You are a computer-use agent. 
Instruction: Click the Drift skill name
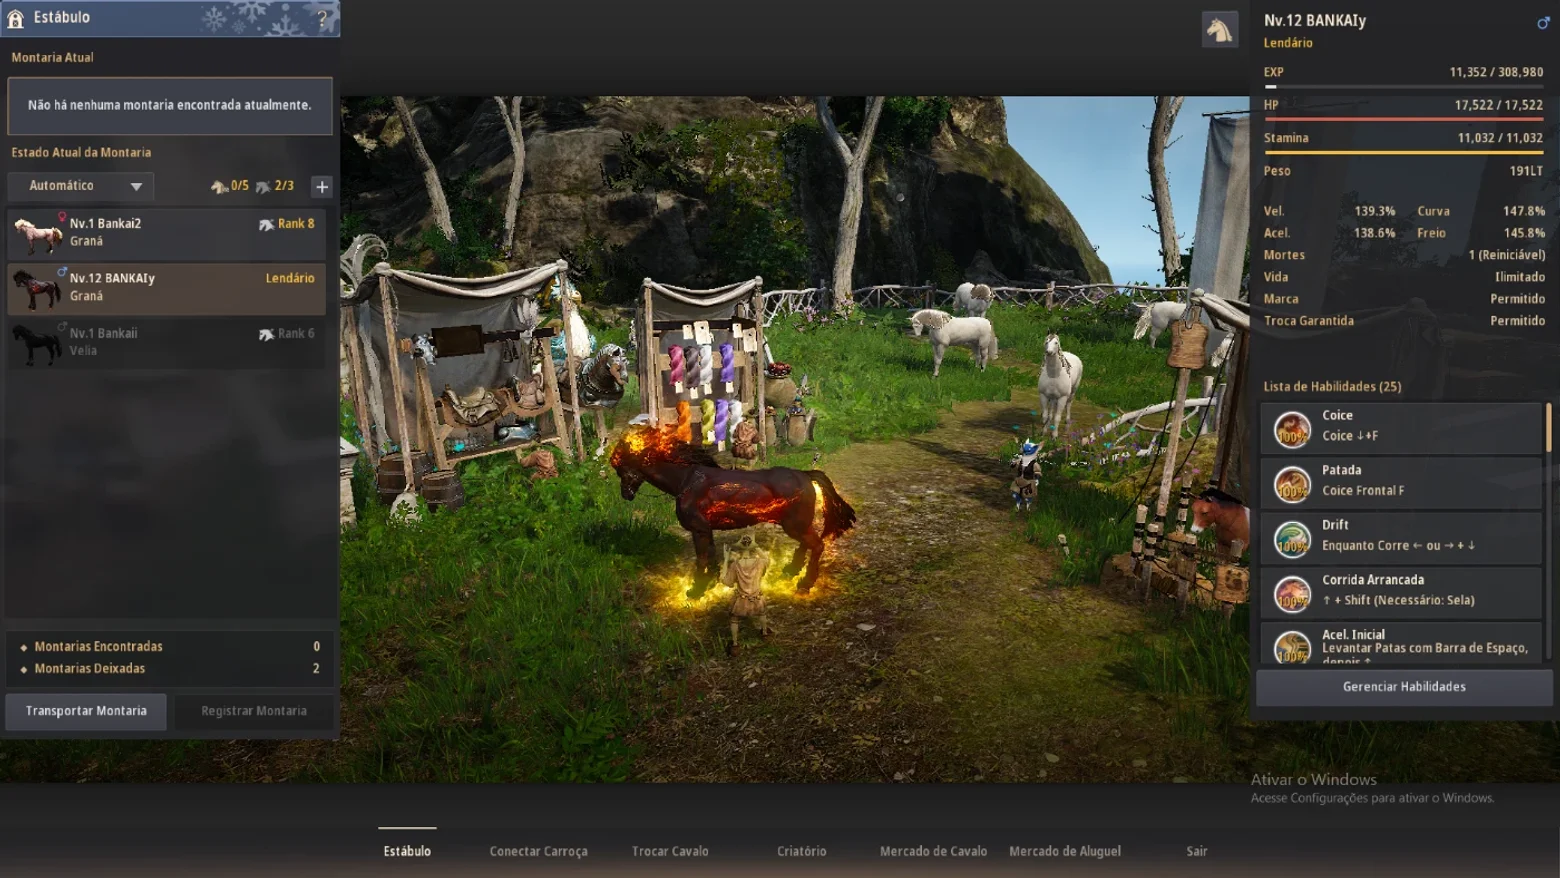point(1335,526)
